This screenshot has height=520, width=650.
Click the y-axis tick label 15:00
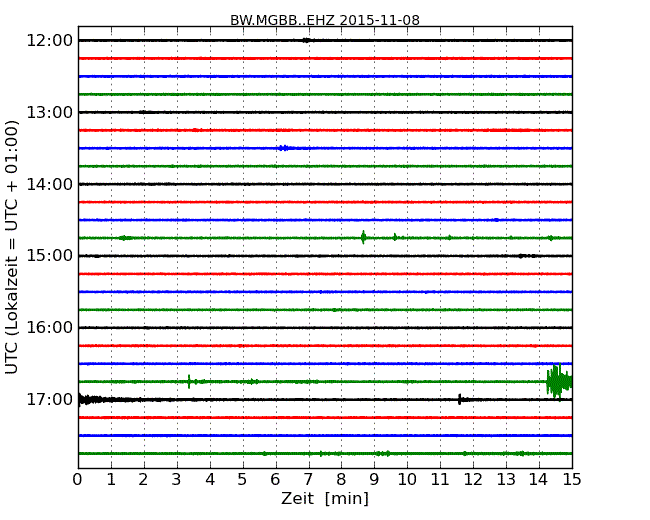tap(50, 256)
